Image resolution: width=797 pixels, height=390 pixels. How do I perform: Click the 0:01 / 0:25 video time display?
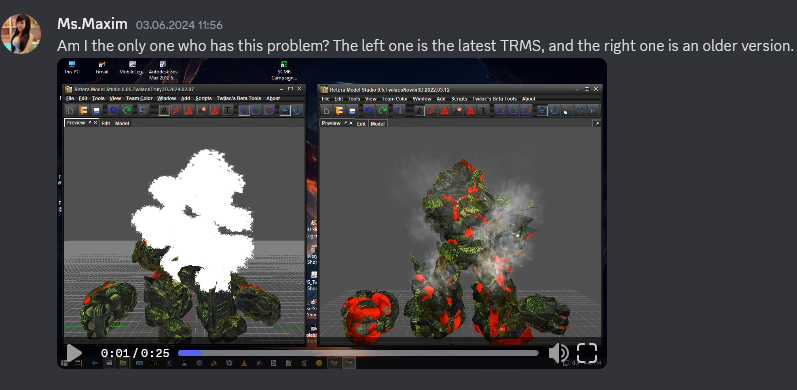(135, 353)
